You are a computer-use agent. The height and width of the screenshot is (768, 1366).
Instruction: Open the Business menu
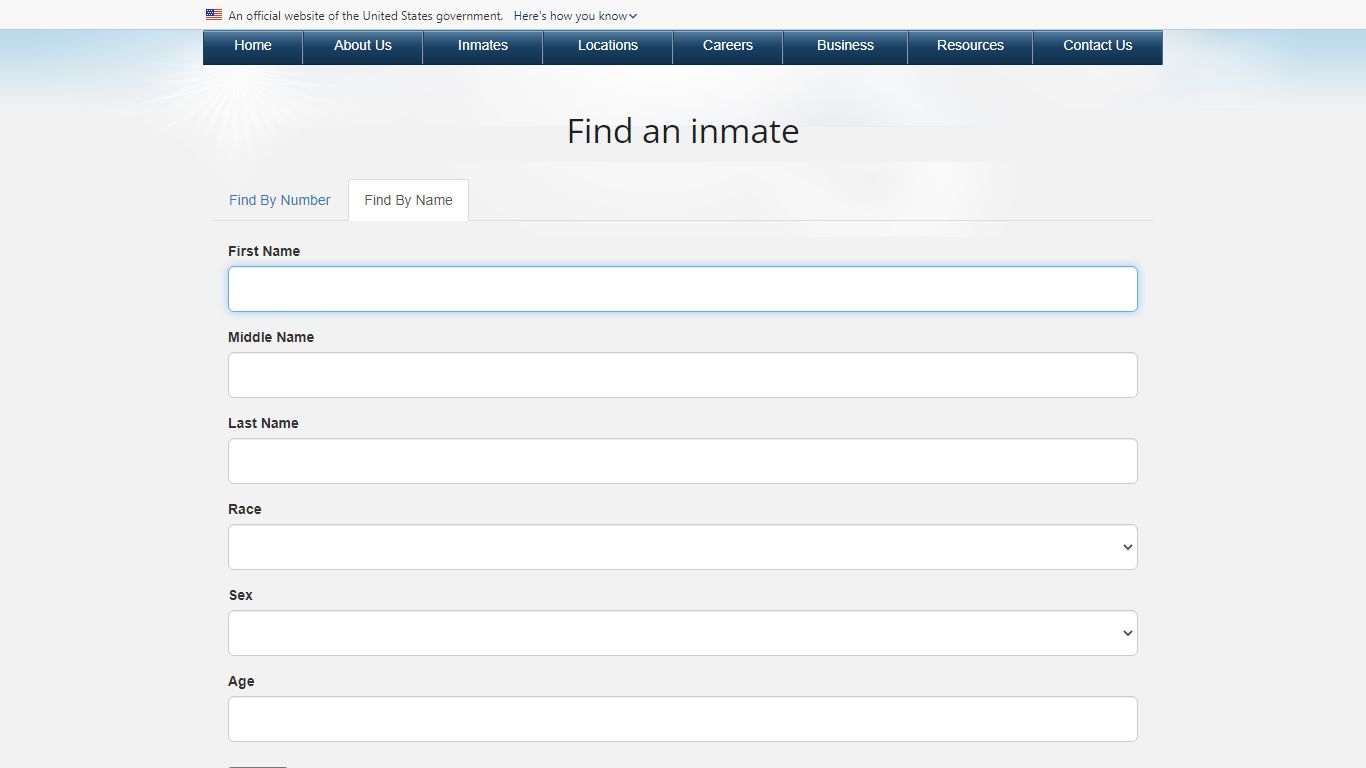point(845,46)
